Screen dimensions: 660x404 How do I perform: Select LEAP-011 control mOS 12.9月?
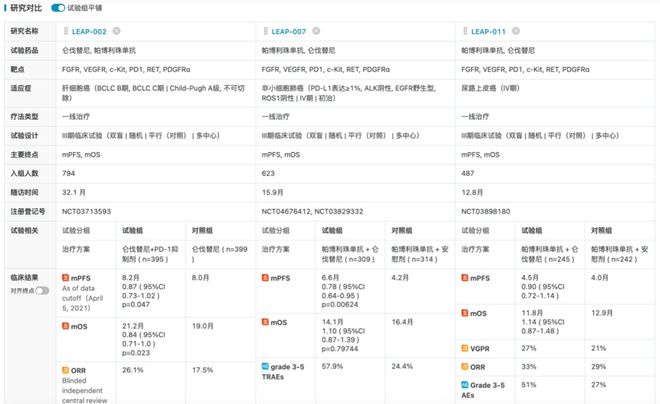[602, 313]
